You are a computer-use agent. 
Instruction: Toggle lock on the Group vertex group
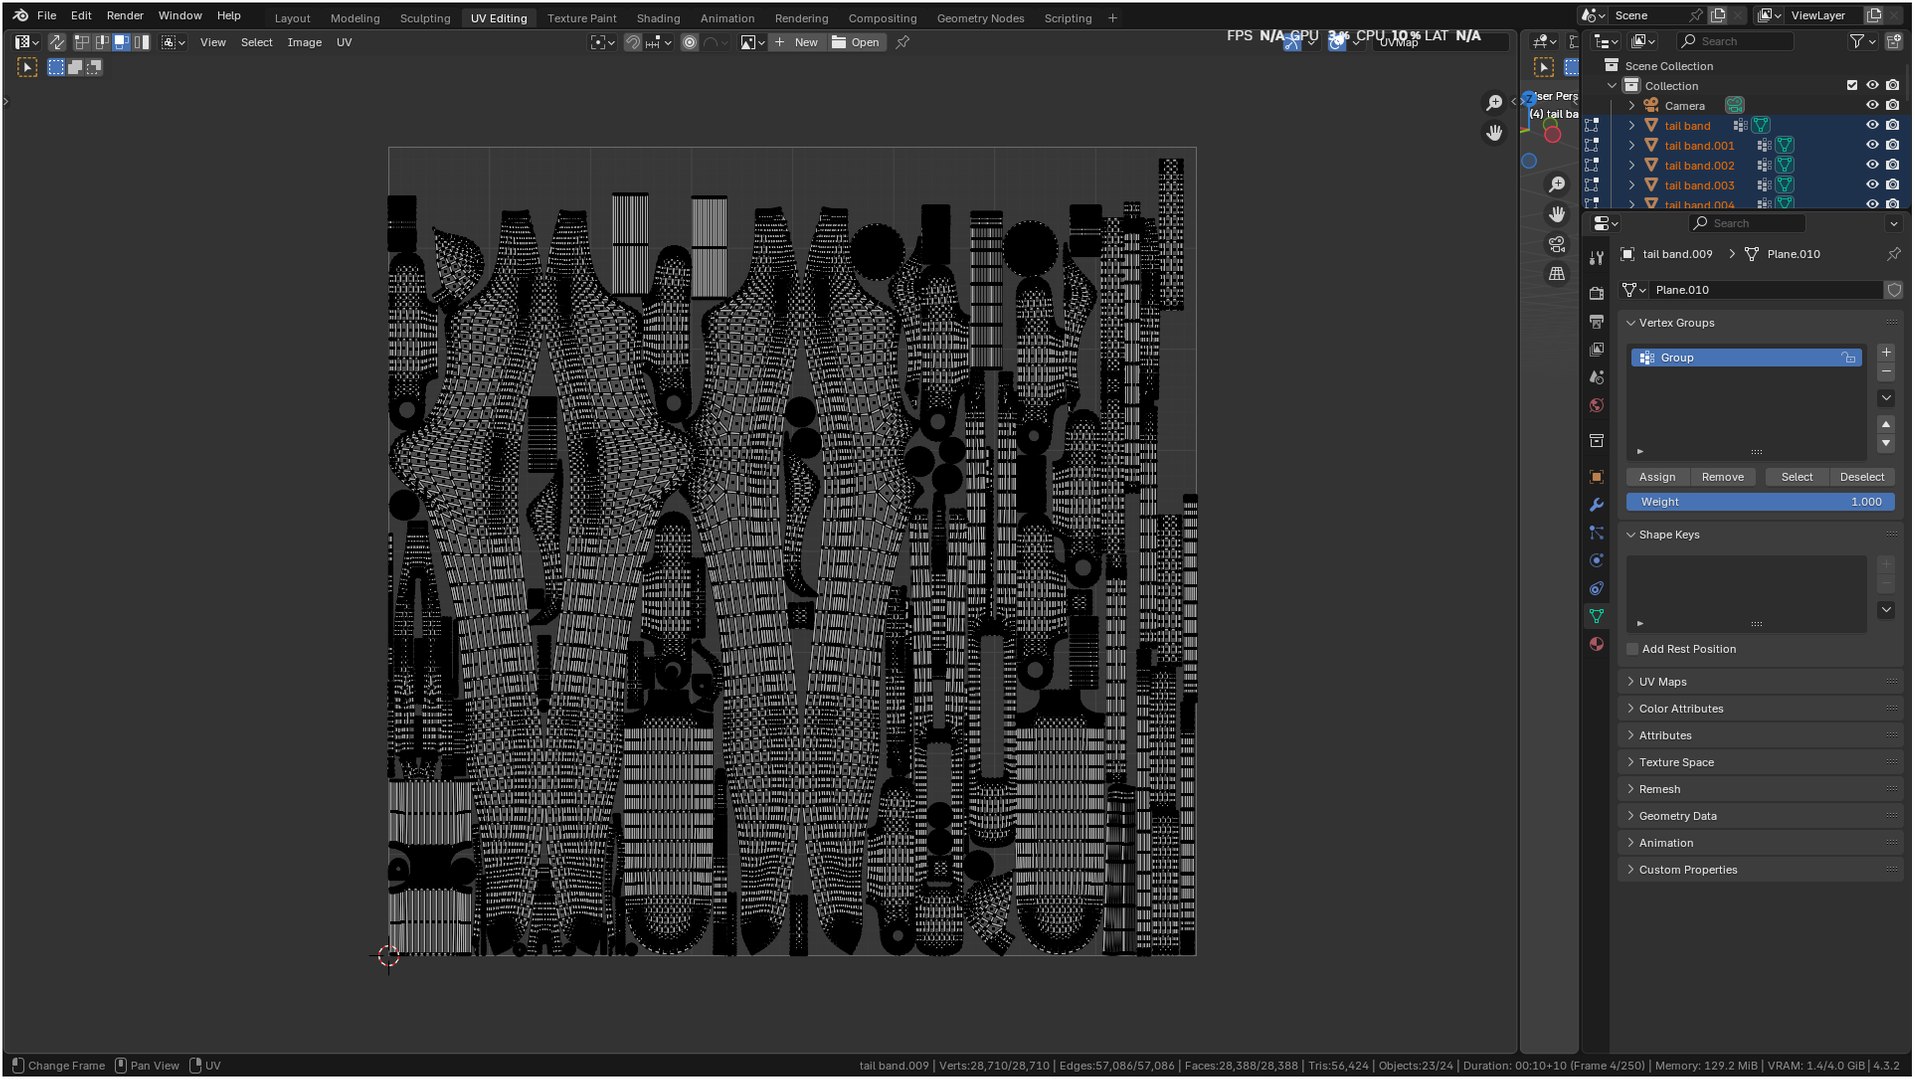tap(1849, 358)
